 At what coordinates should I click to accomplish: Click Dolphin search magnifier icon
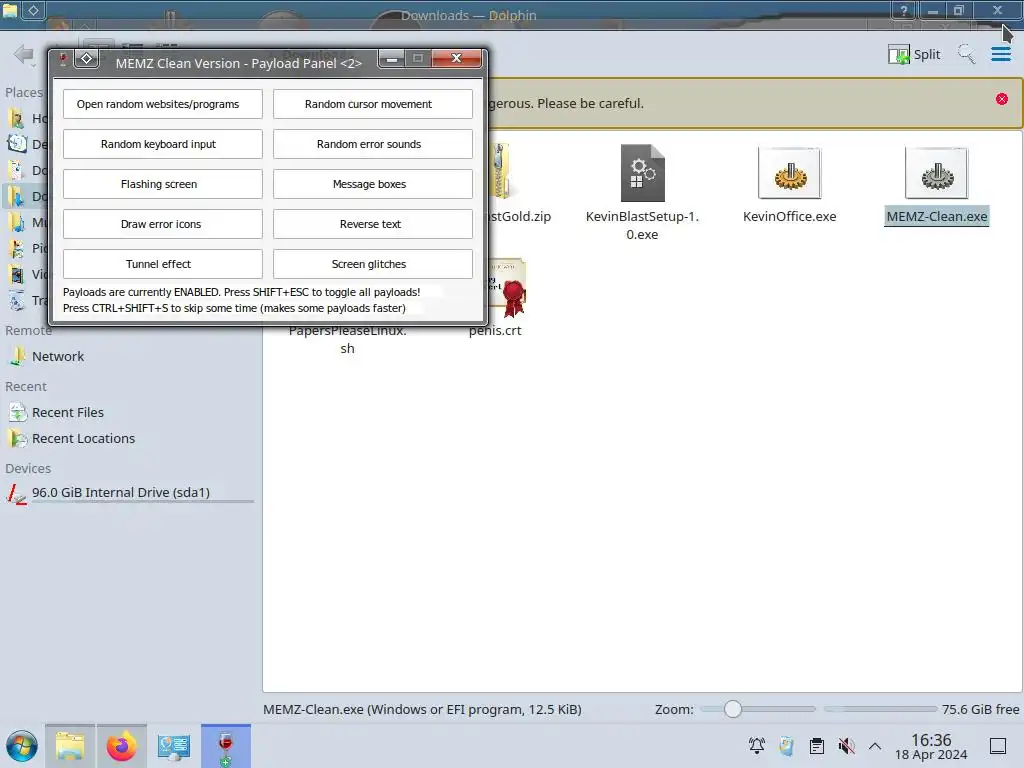click(967, 54)
